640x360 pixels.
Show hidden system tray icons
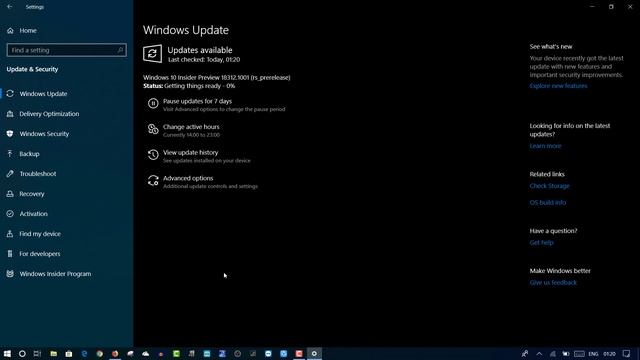click(539, 354)
